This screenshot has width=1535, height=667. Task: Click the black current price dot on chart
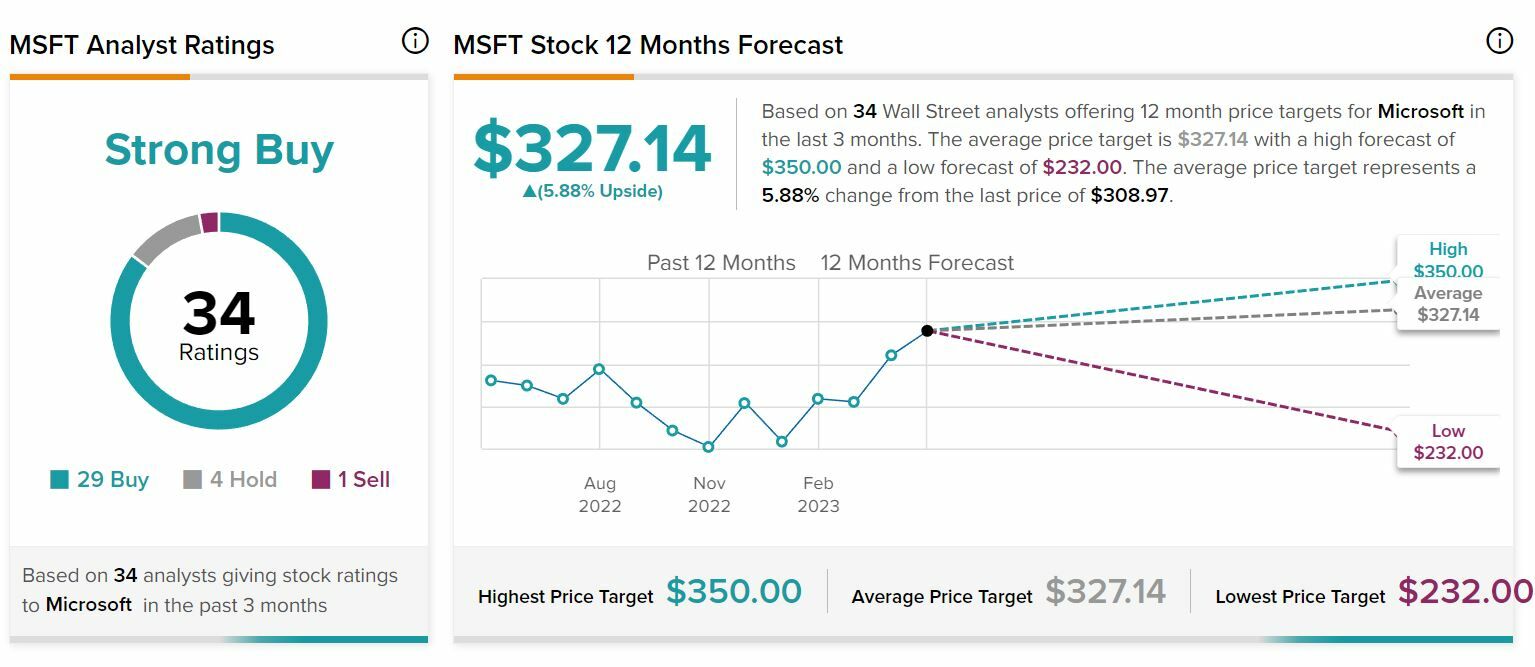927,330
